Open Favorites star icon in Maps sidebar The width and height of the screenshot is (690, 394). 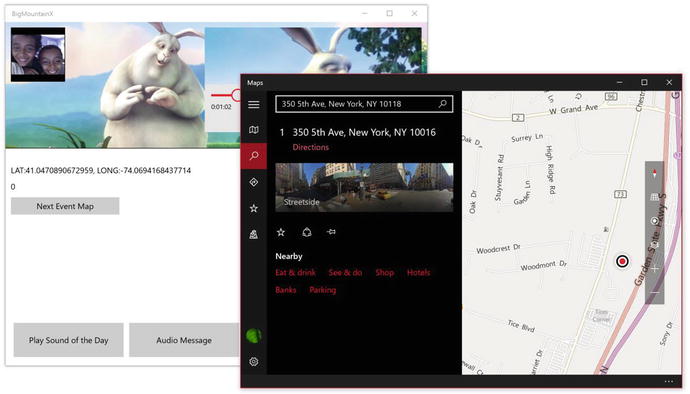[253, 208]
